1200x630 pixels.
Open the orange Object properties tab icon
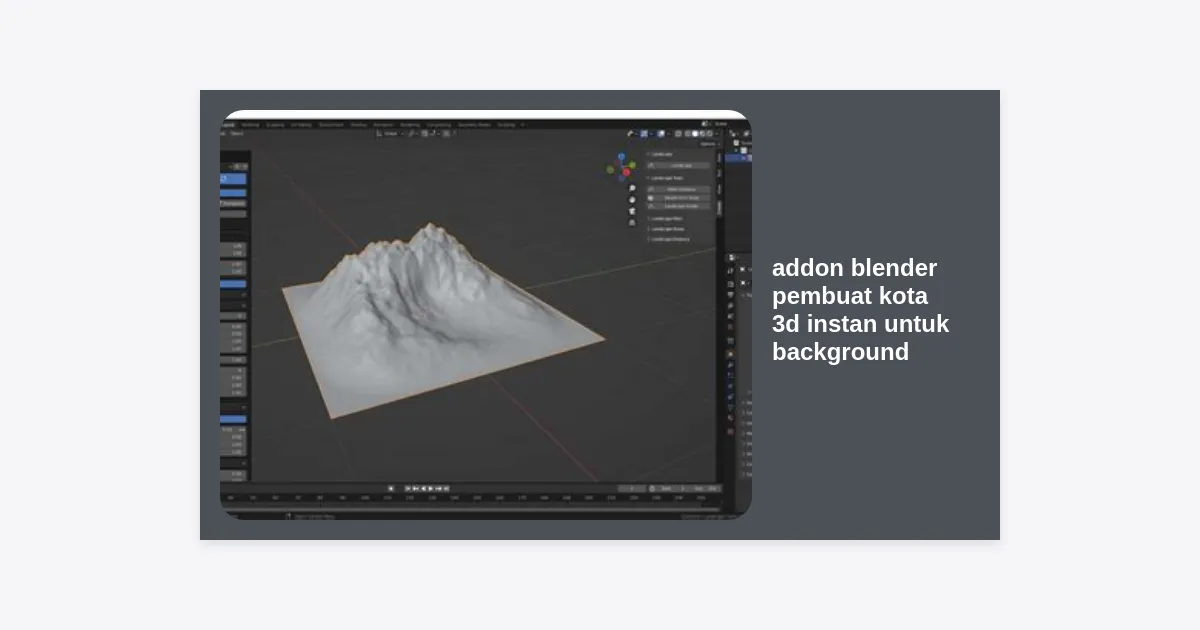[x=730, y=354]
